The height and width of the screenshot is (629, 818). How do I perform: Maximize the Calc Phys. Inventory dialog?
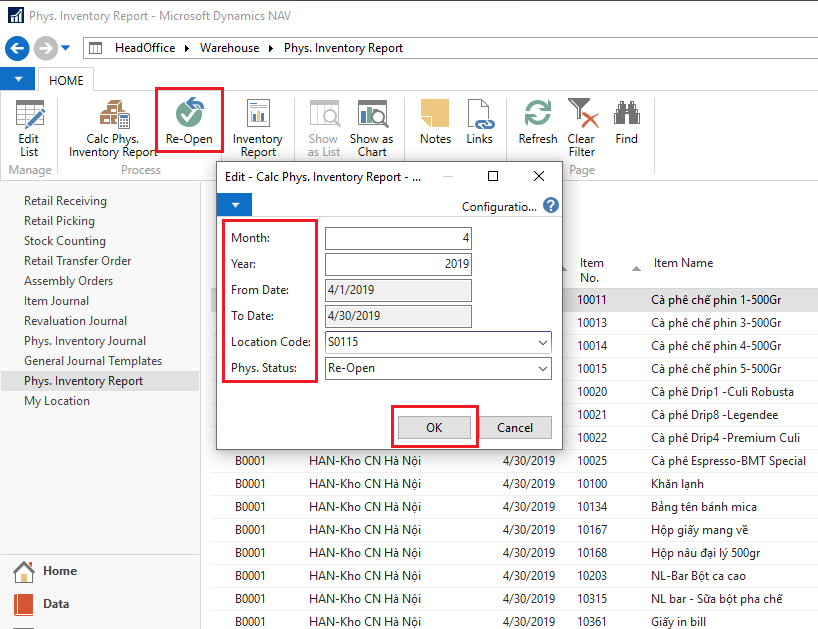click(x=492, y=176)
